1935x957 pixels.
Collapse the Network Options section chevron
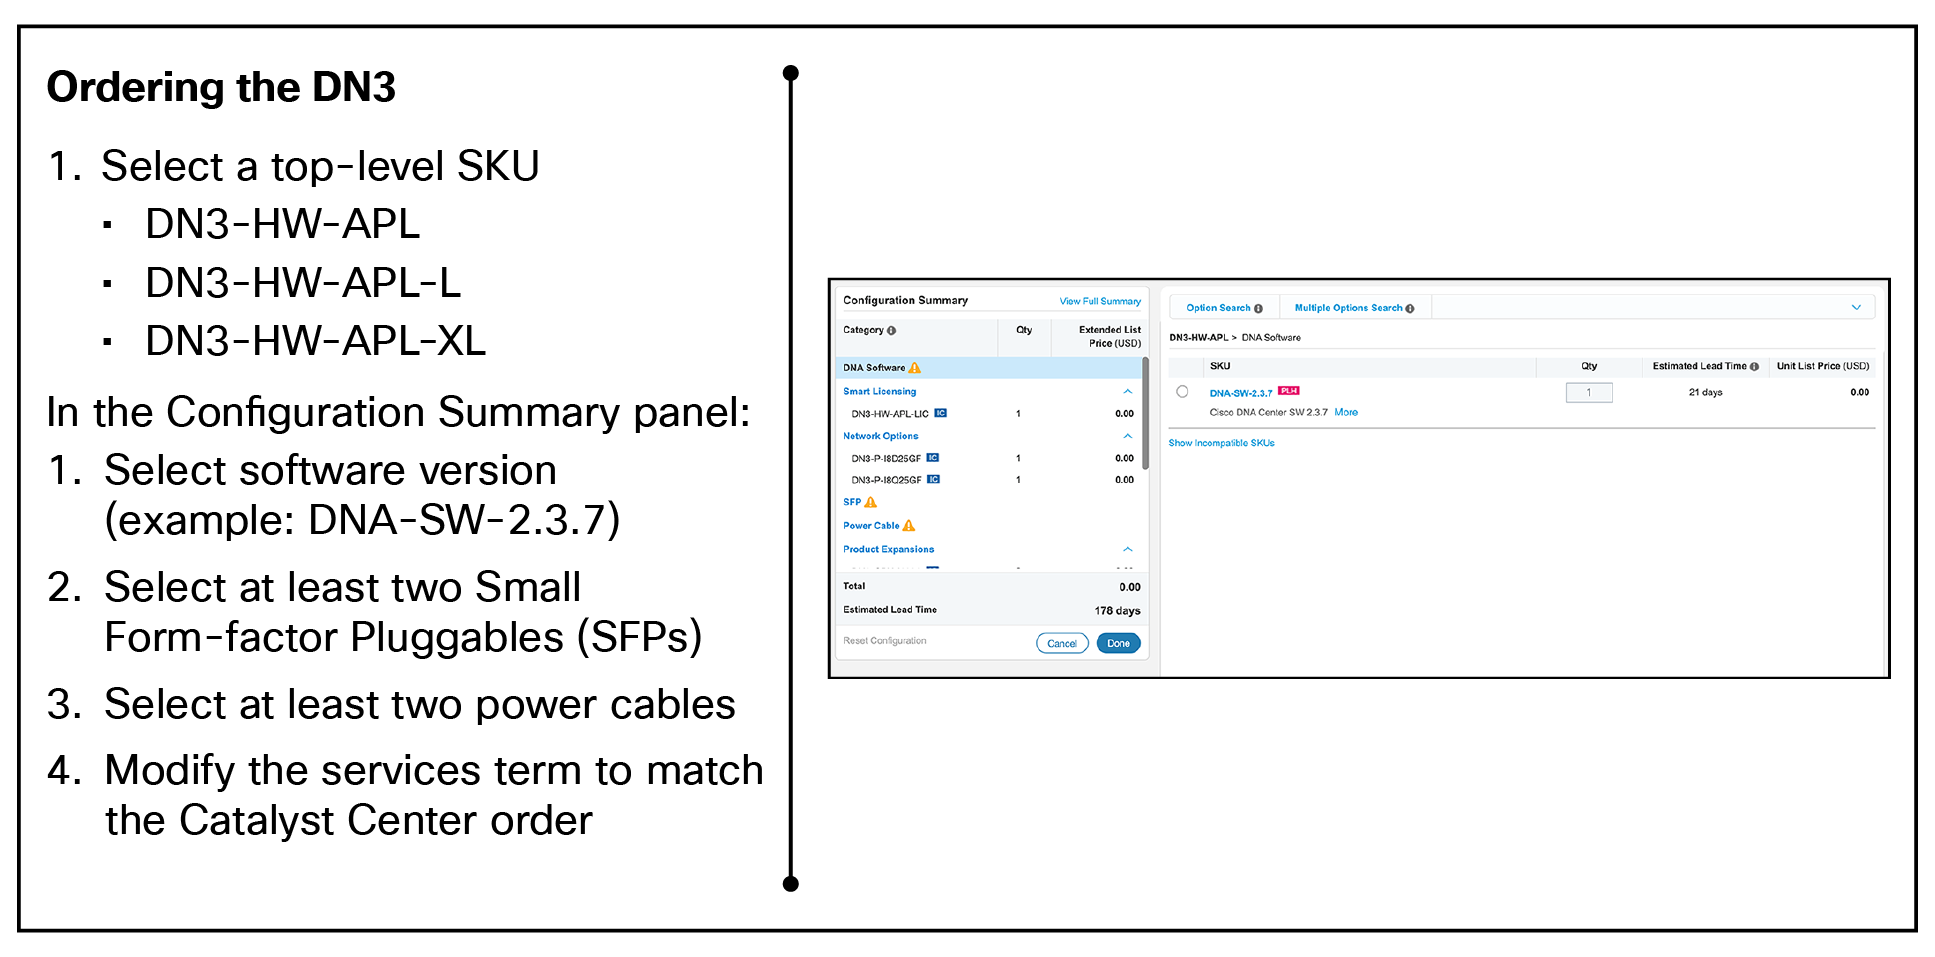tap(1128, 436)
